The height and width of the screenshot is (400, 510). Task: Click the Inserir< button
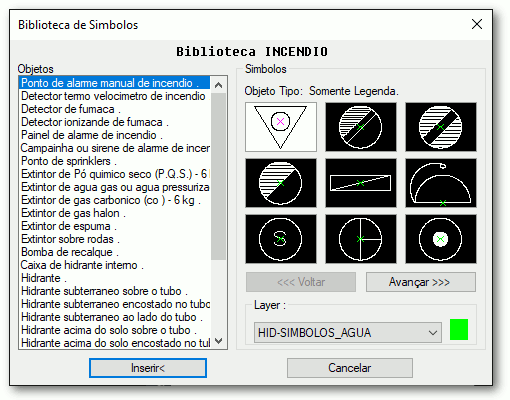click(148, 368)
